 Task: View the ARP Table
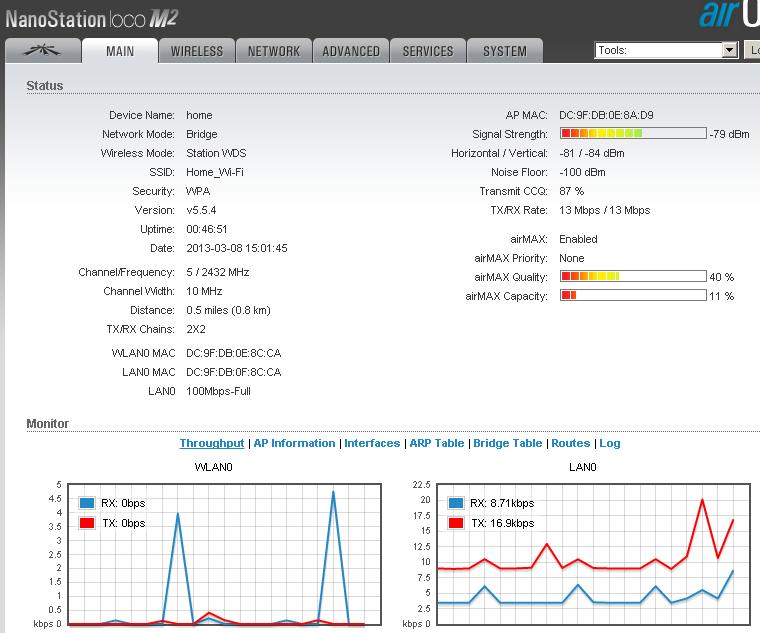436,443
